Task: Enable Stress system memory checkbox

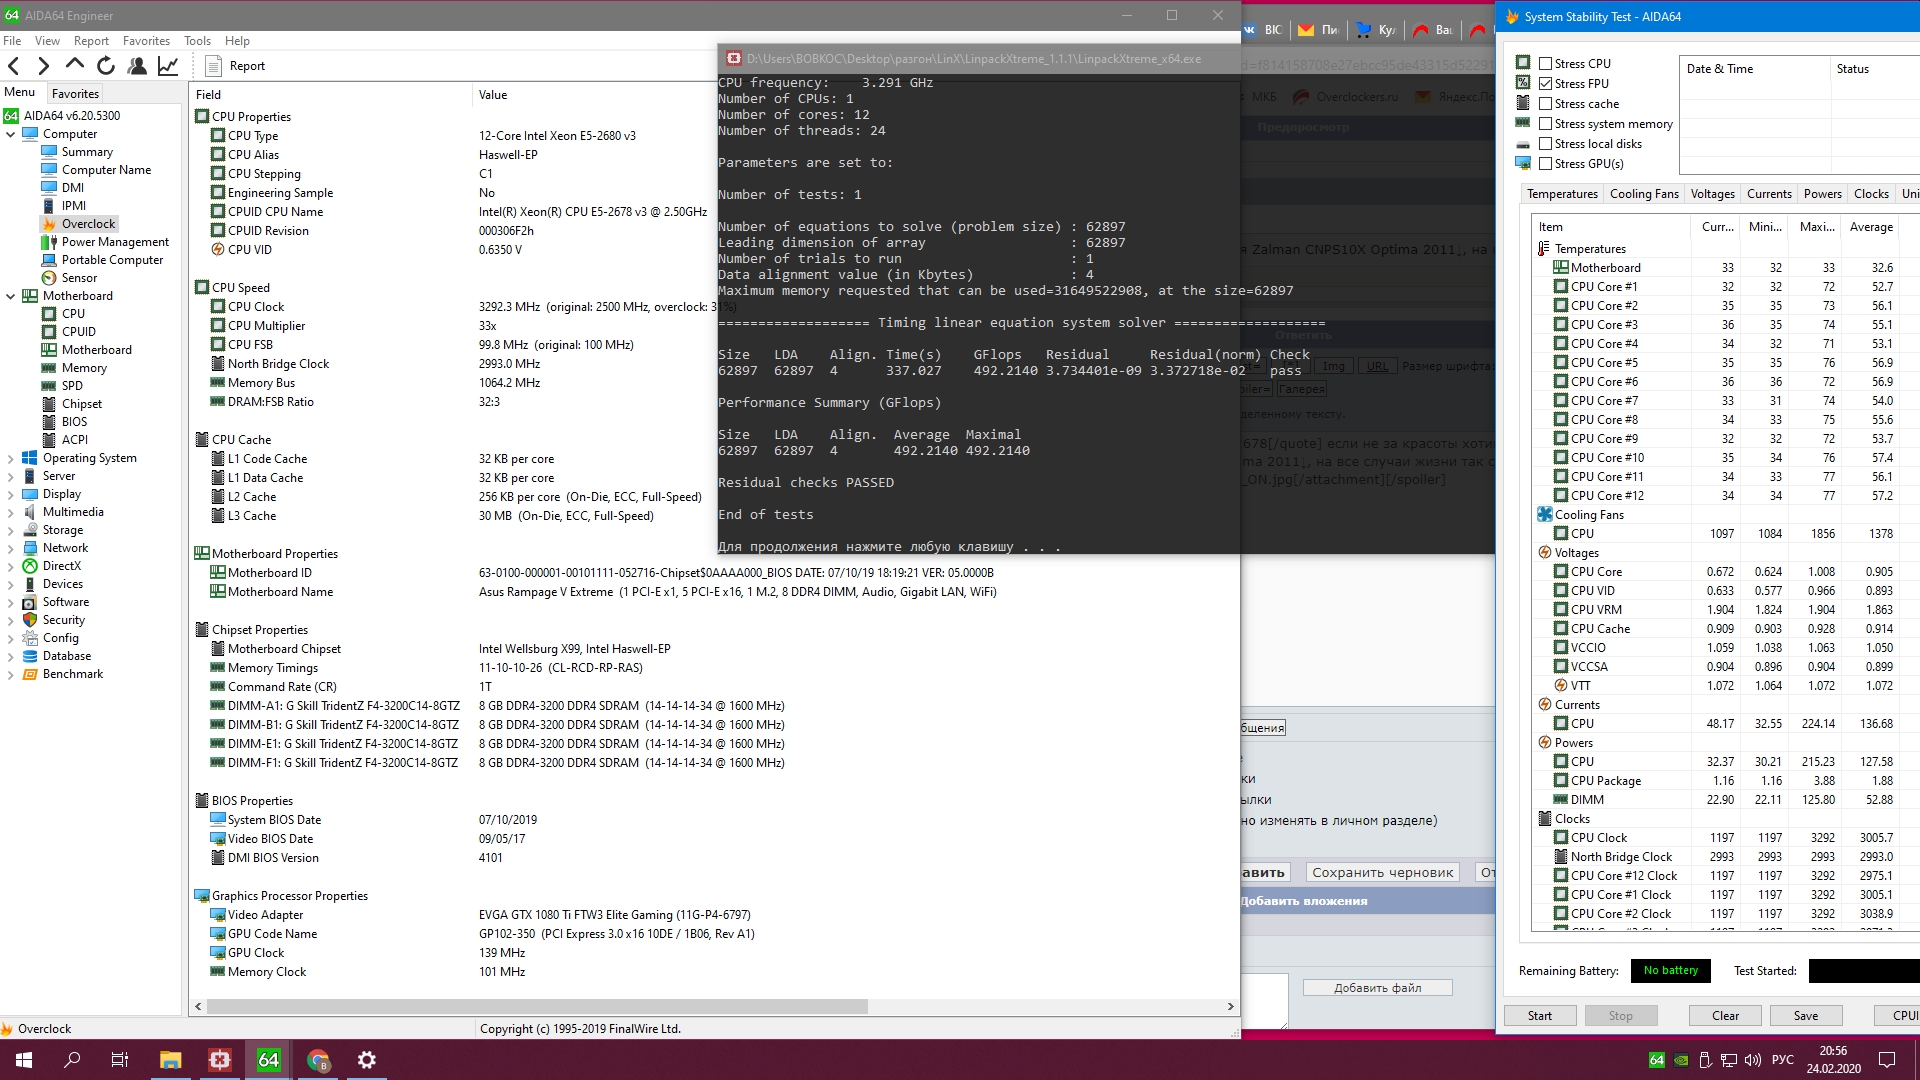Action: tap(1545, 124)
